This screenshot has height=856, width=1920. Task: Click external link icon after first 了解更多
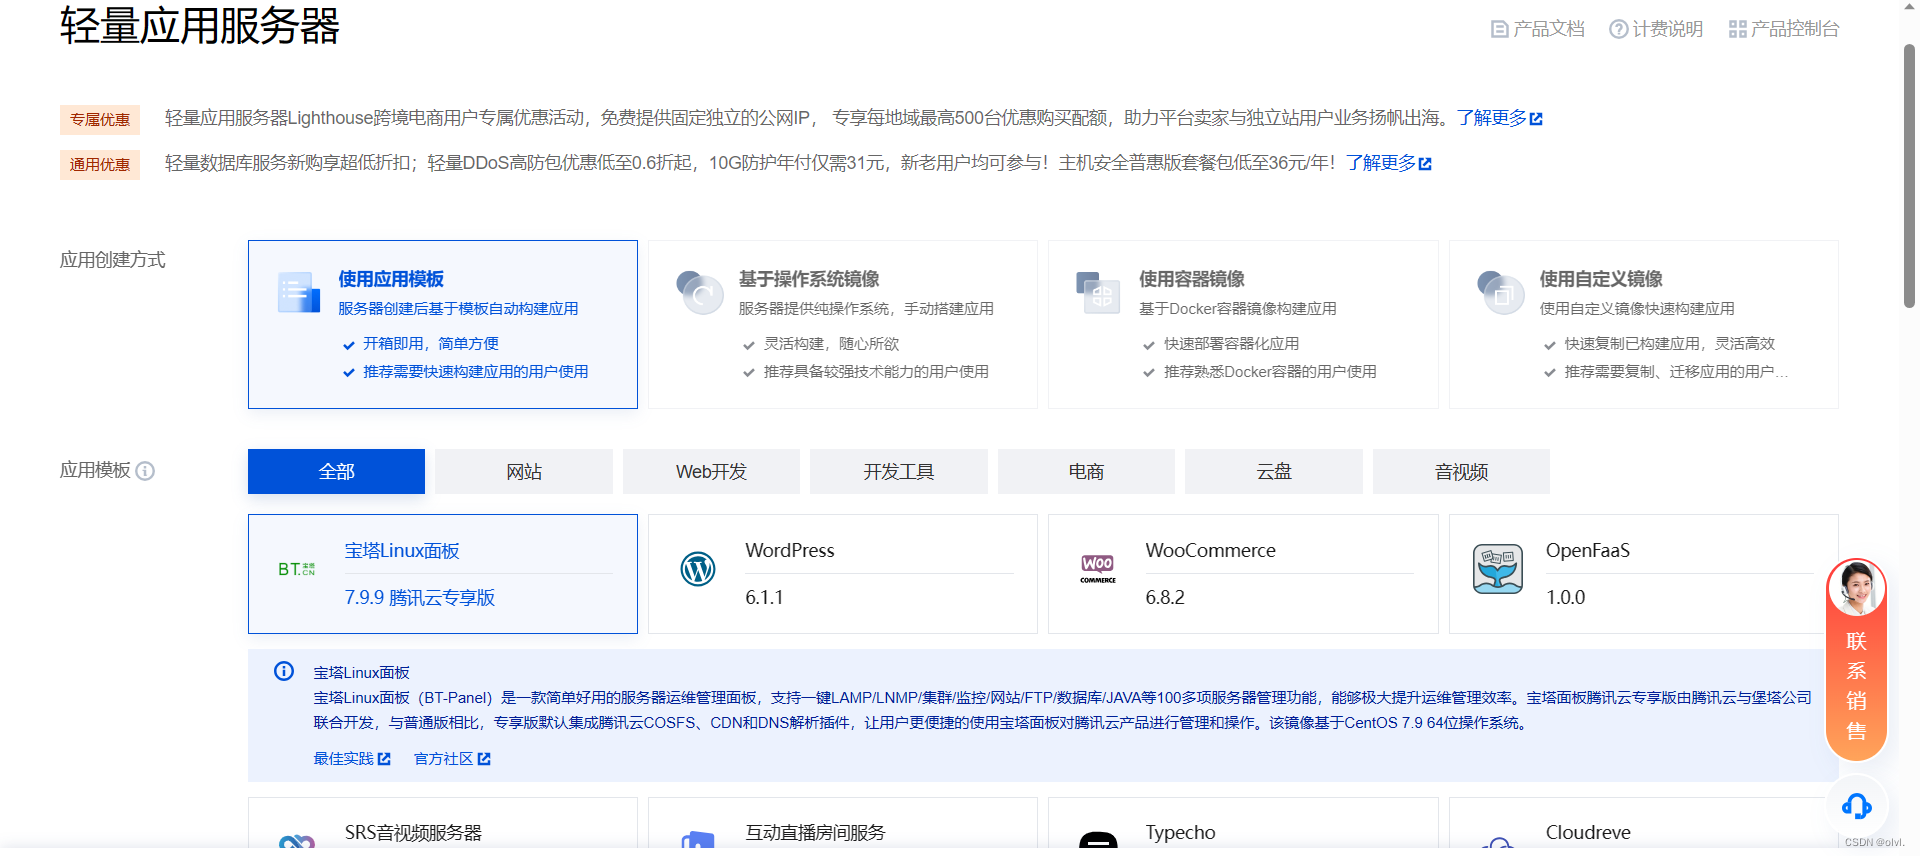[x=1536, y=119]
